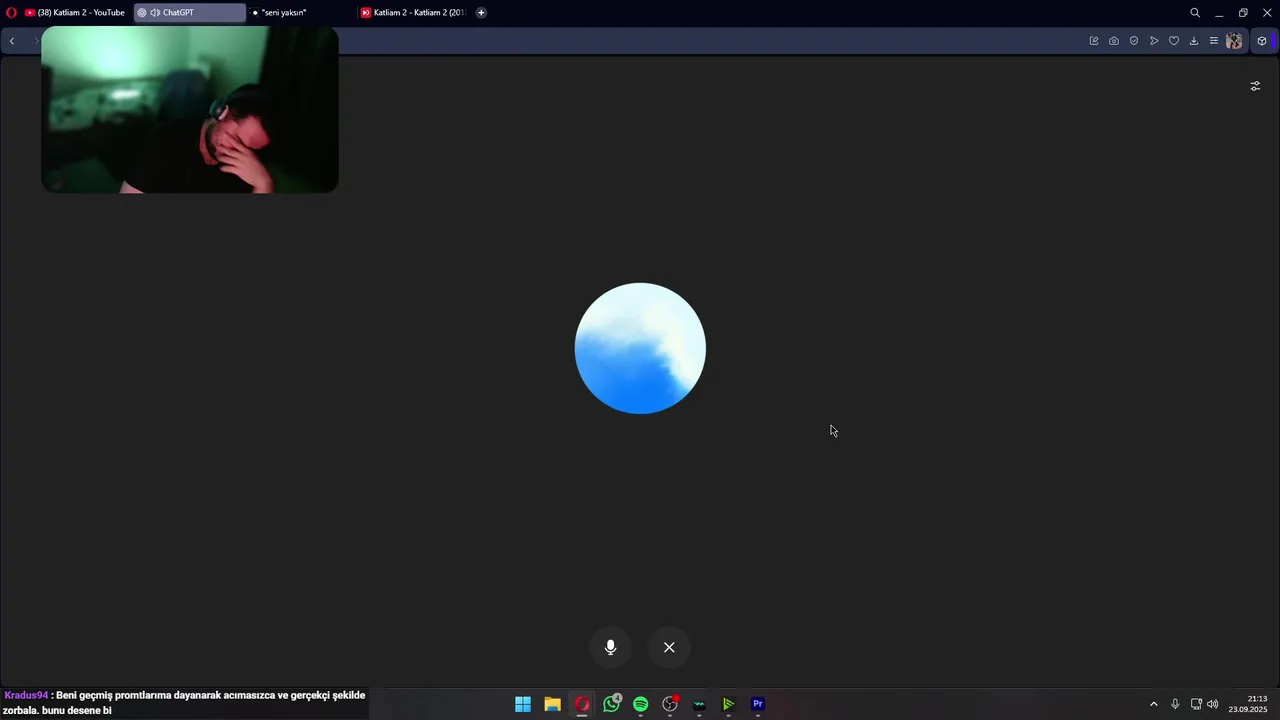Expand the hidden system tray icons
The height and width of the screenshot is (720, 1280).
pyautogui.click(x=1153, y=704)
